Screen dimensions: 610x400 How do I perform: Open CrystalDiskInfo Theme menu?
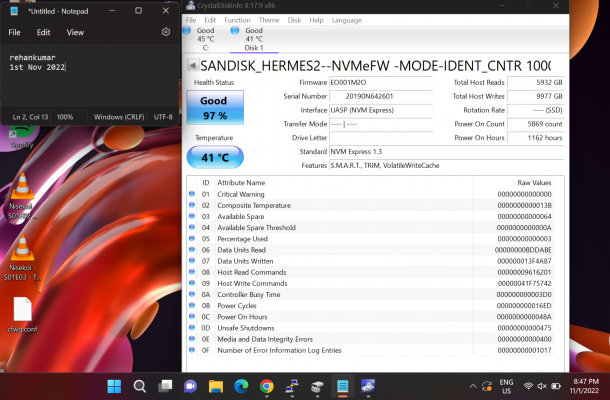click(x=269, y=20)
